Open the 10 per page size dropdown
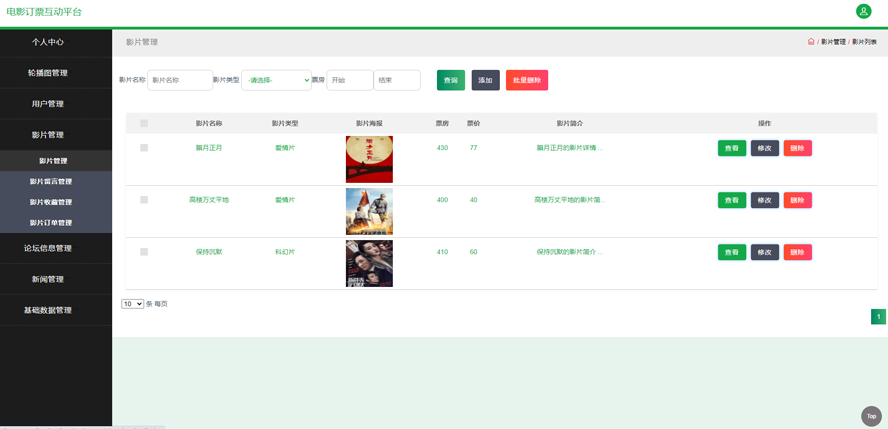Screen dimensions: 888x429 coord(133,304)
